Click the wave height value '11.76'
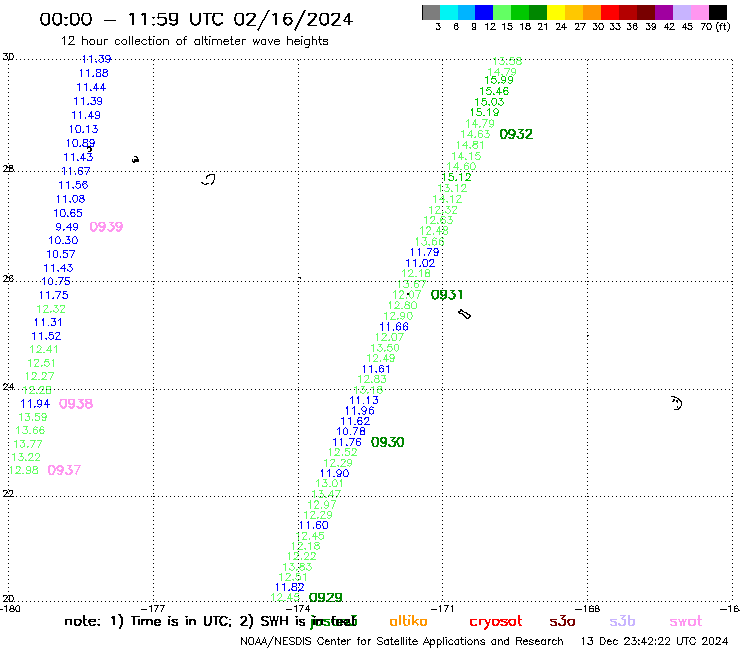This screenshot has width=740, height=650. coord(347,442)
